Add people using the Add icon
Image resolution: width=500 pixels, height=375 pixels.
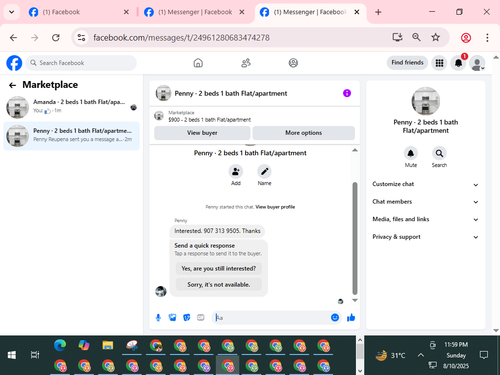point(236,172)
